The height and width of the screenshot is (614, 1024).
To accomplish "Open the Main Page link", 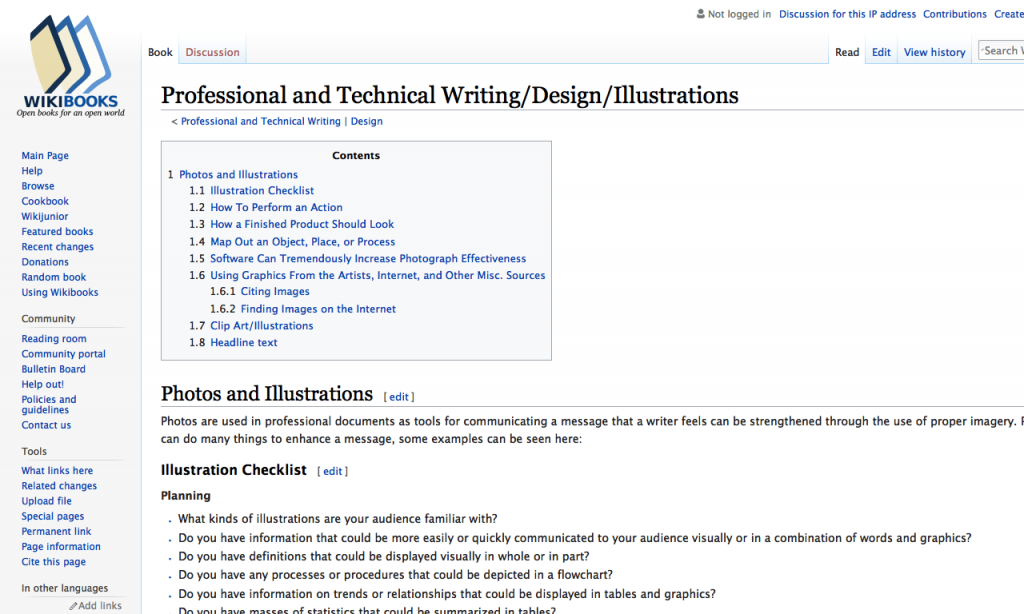I will click(x=44, y=155).
